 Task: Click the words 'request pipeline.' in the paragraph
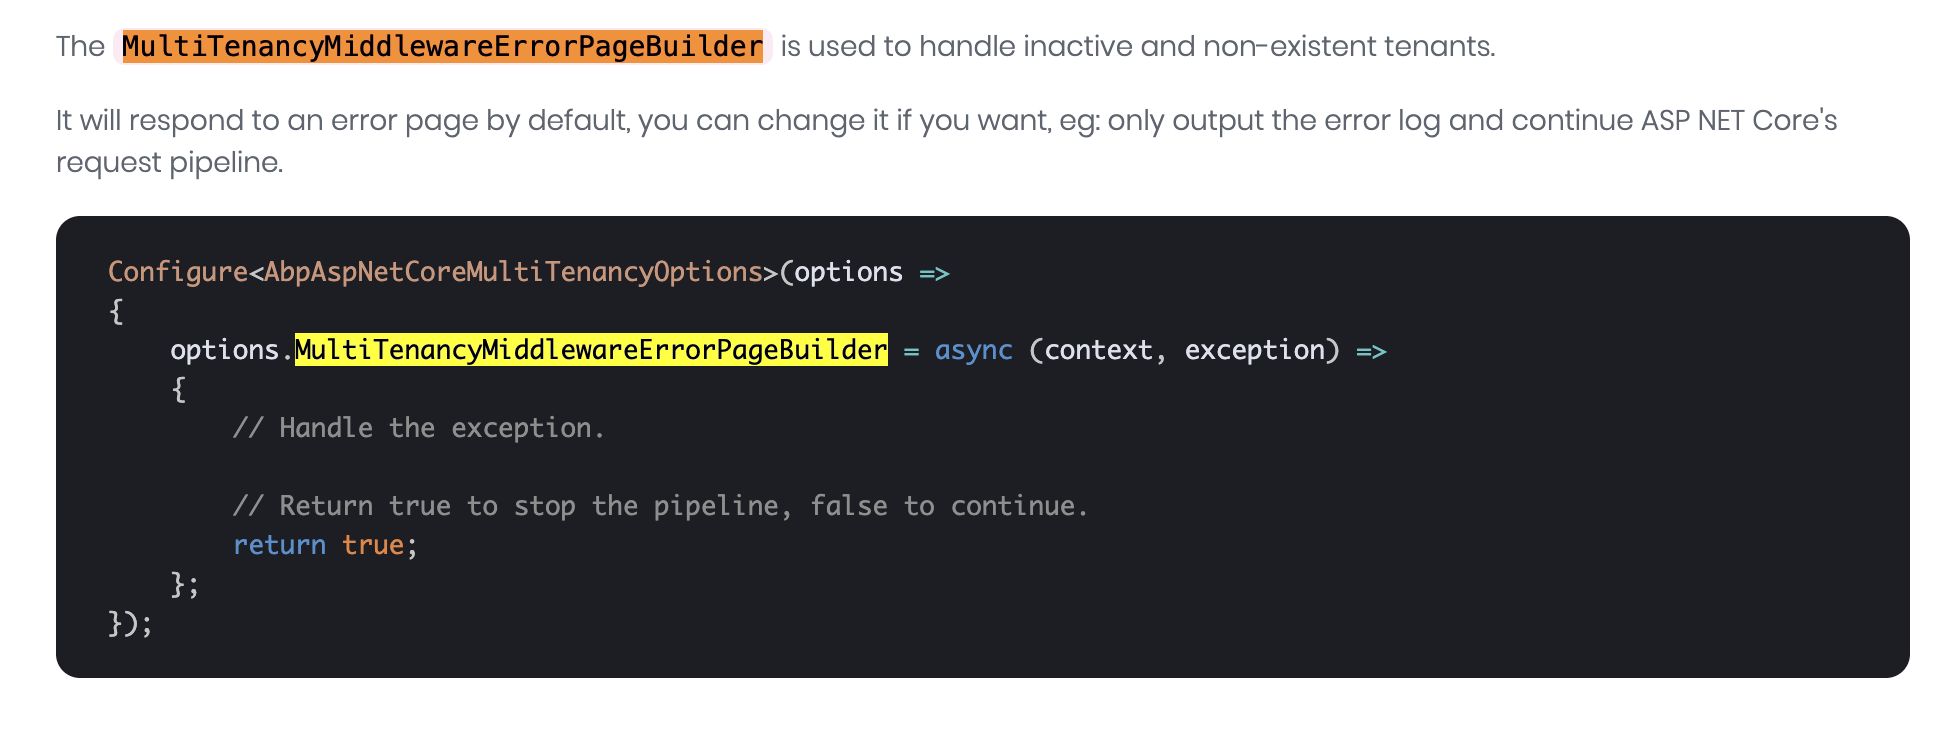pyautogui.click(x=170, y=162)
